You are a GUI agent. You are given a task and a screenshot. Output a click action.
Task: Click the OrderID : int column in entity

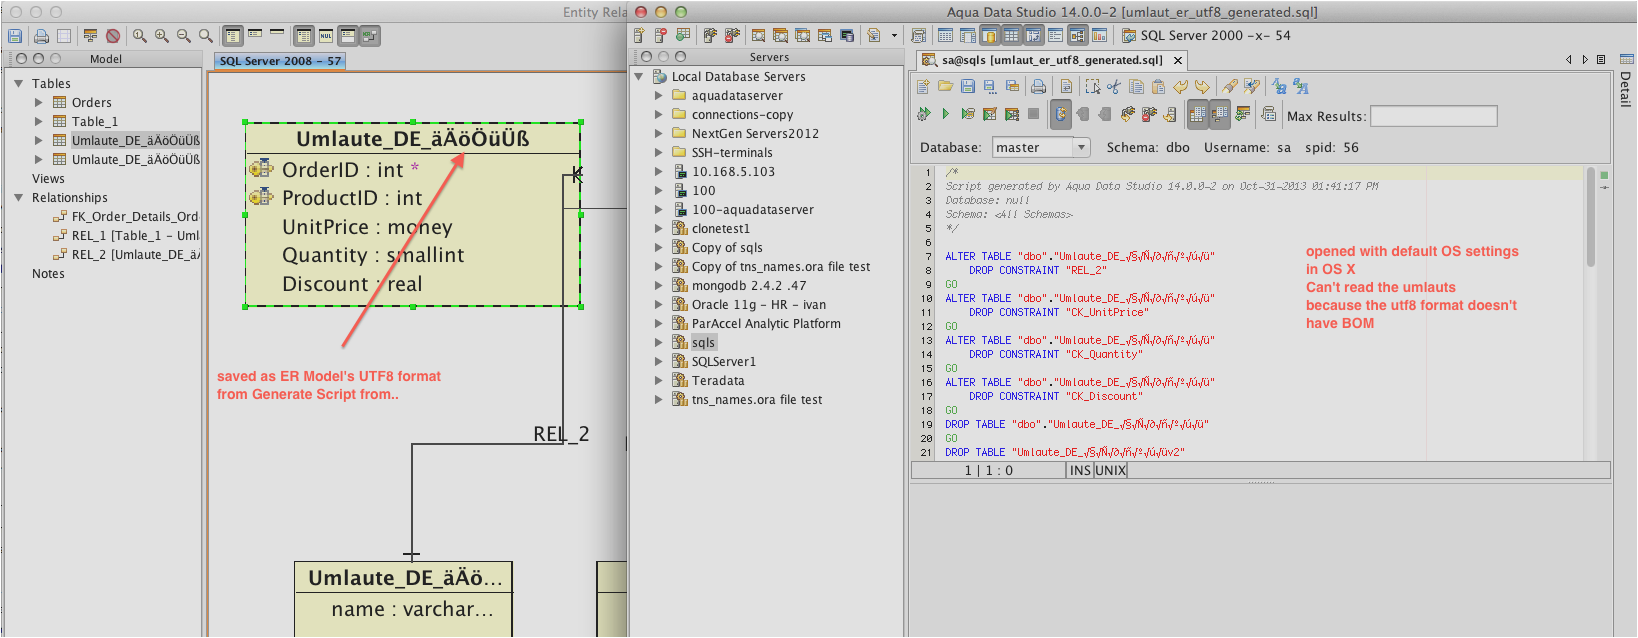coord(340,170)
